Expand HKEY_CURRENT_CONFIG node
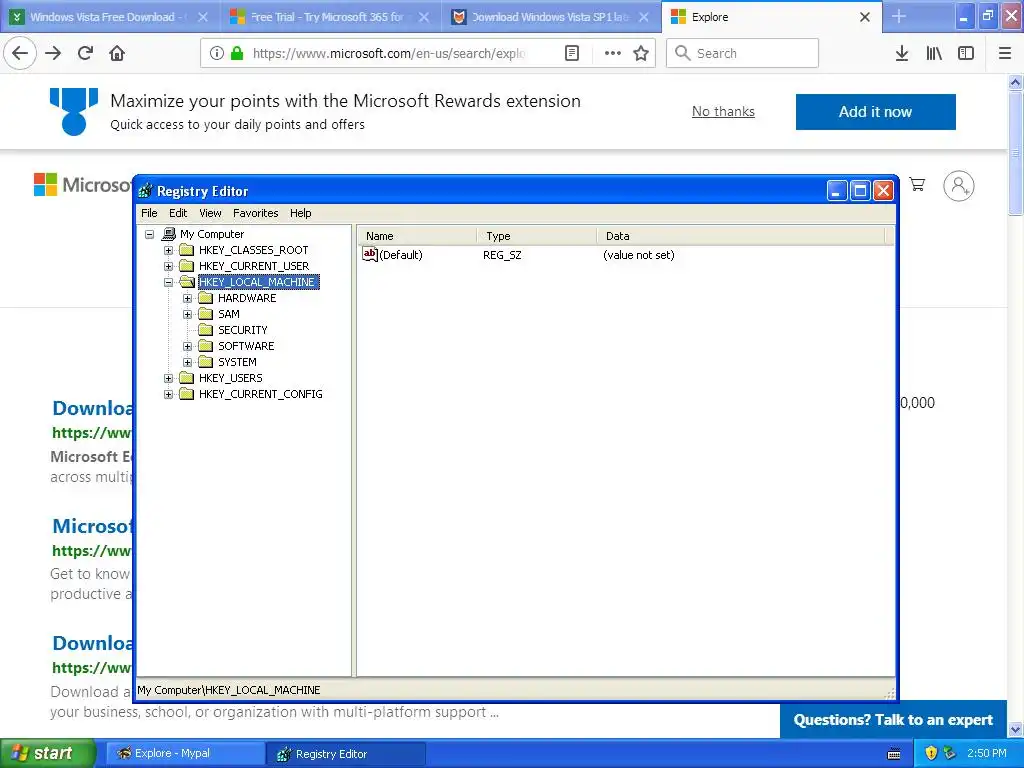The height and width of the screenshot is (768, 1024). pyautogui.click(x=168, y=394)
